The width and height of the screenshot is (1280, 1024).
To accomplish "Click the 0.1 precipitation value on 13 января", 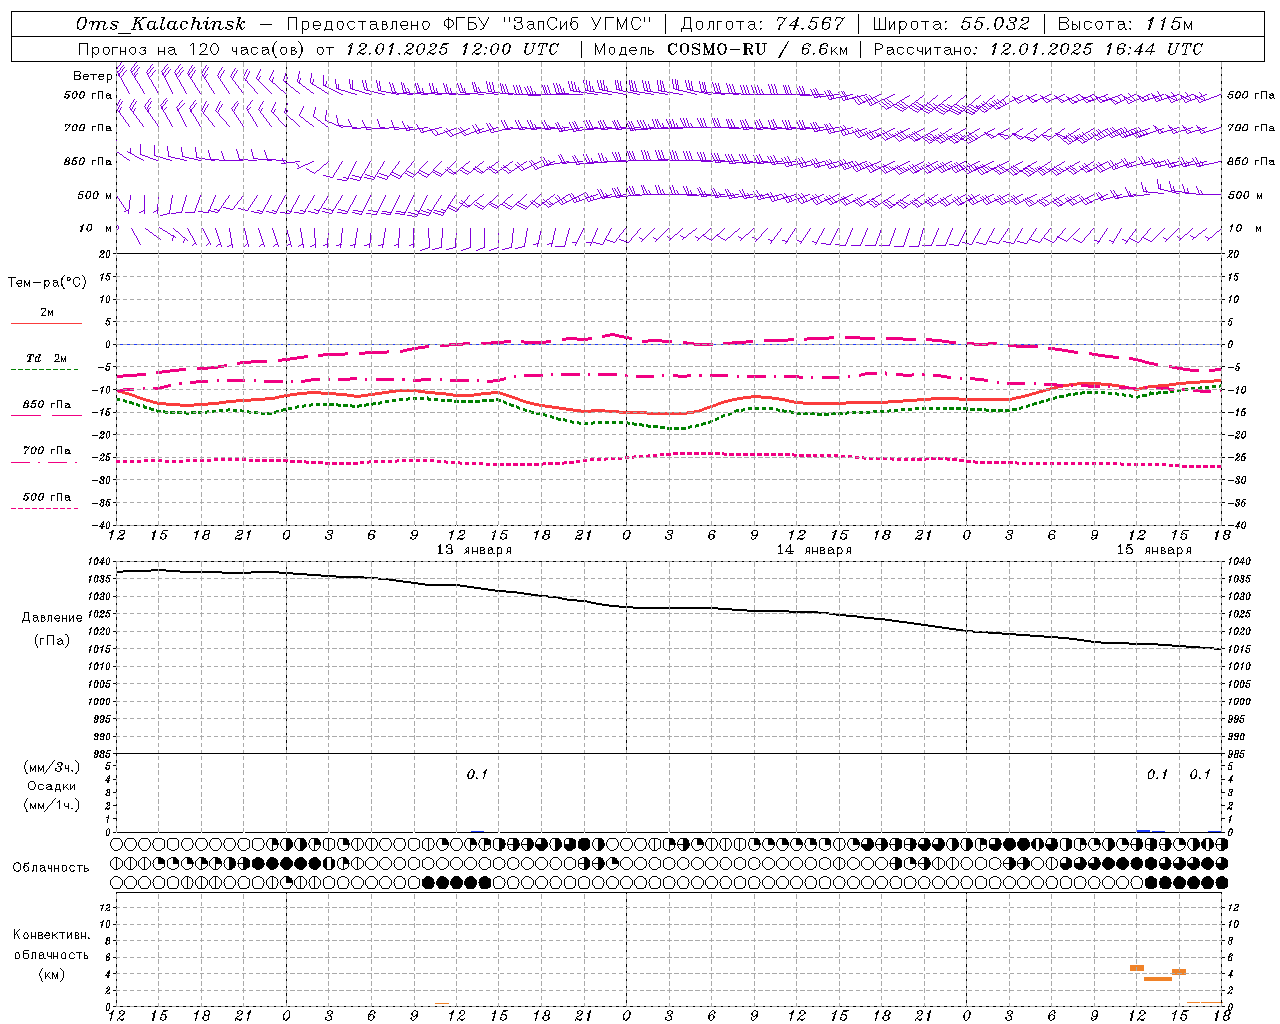I will coord(477,775).
